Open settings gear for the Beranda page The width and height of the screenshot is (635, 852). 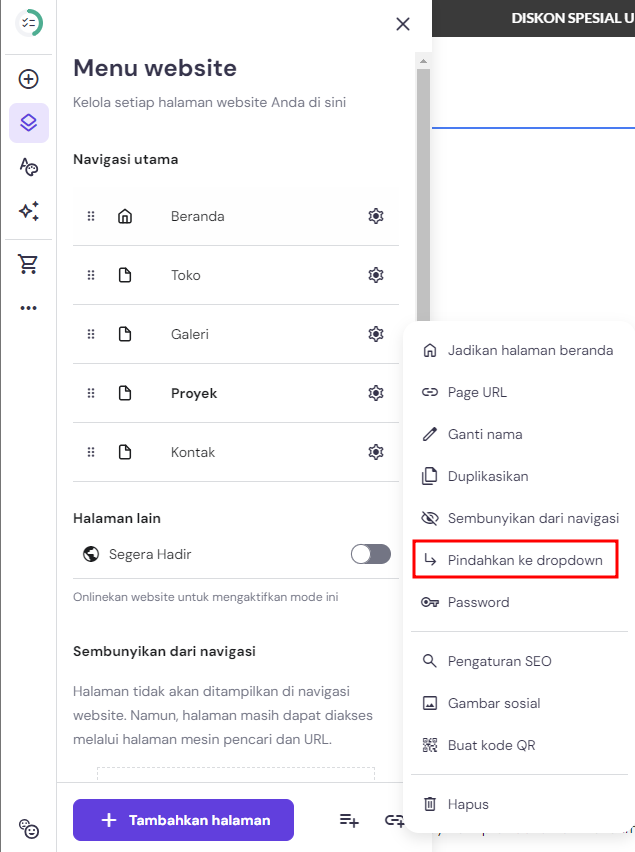coord(376,215)
